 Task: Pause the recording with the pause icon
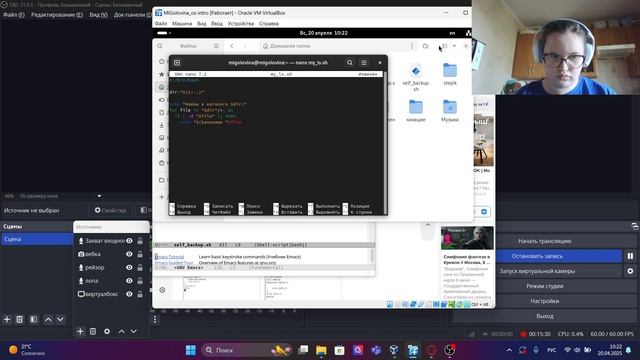click(630, 256)
